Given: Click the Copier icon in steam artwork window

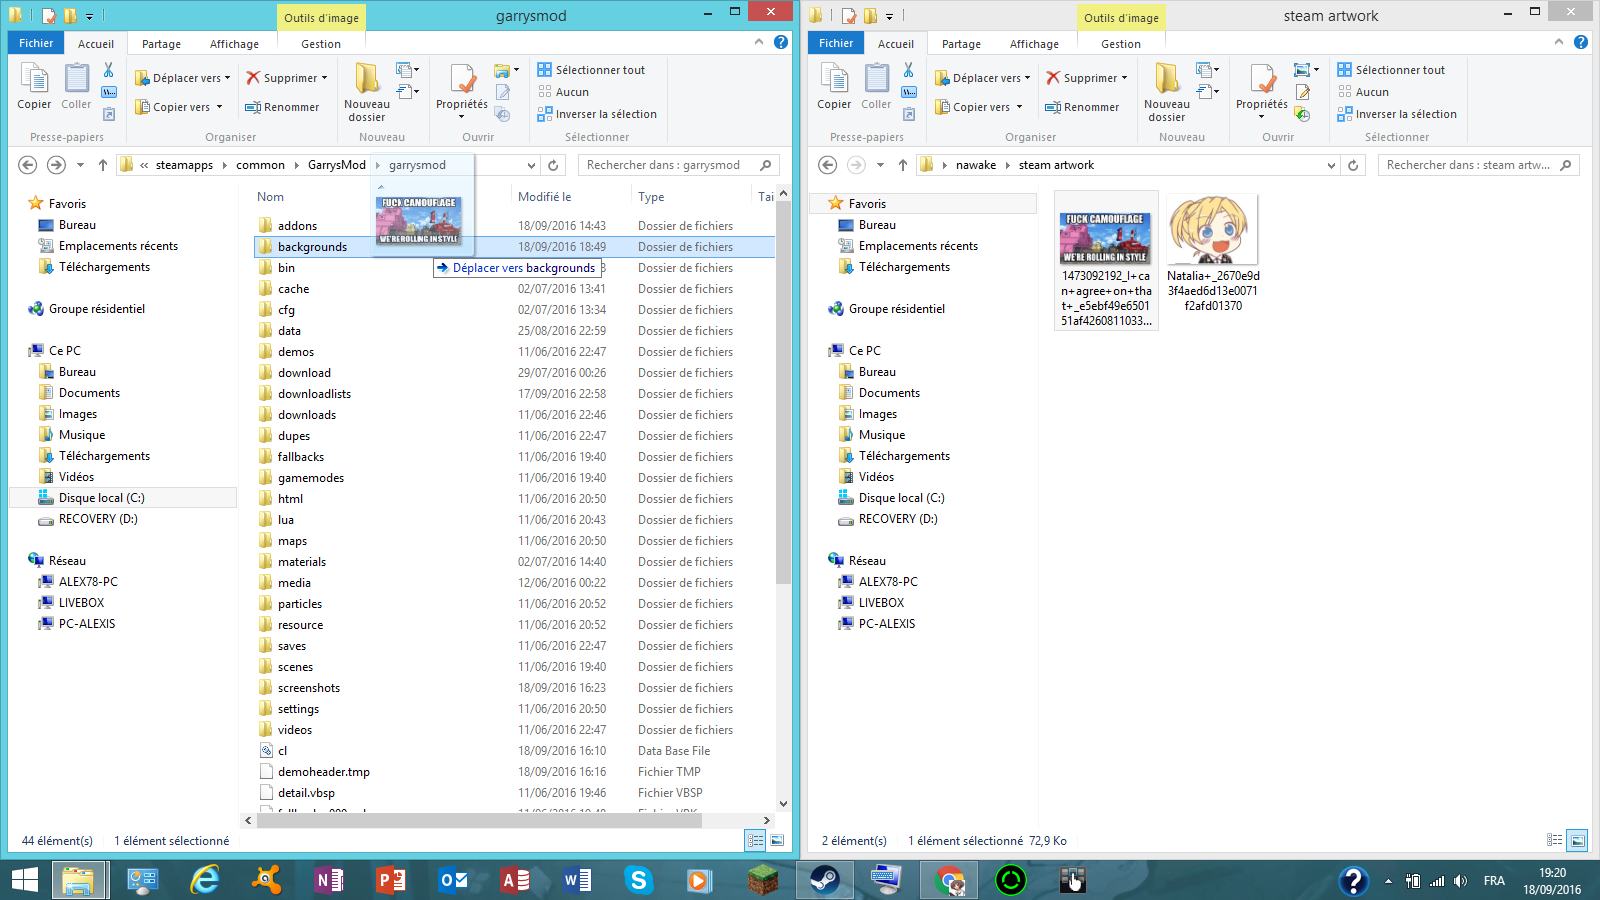Looking at the screenshot, I should 834,86.
